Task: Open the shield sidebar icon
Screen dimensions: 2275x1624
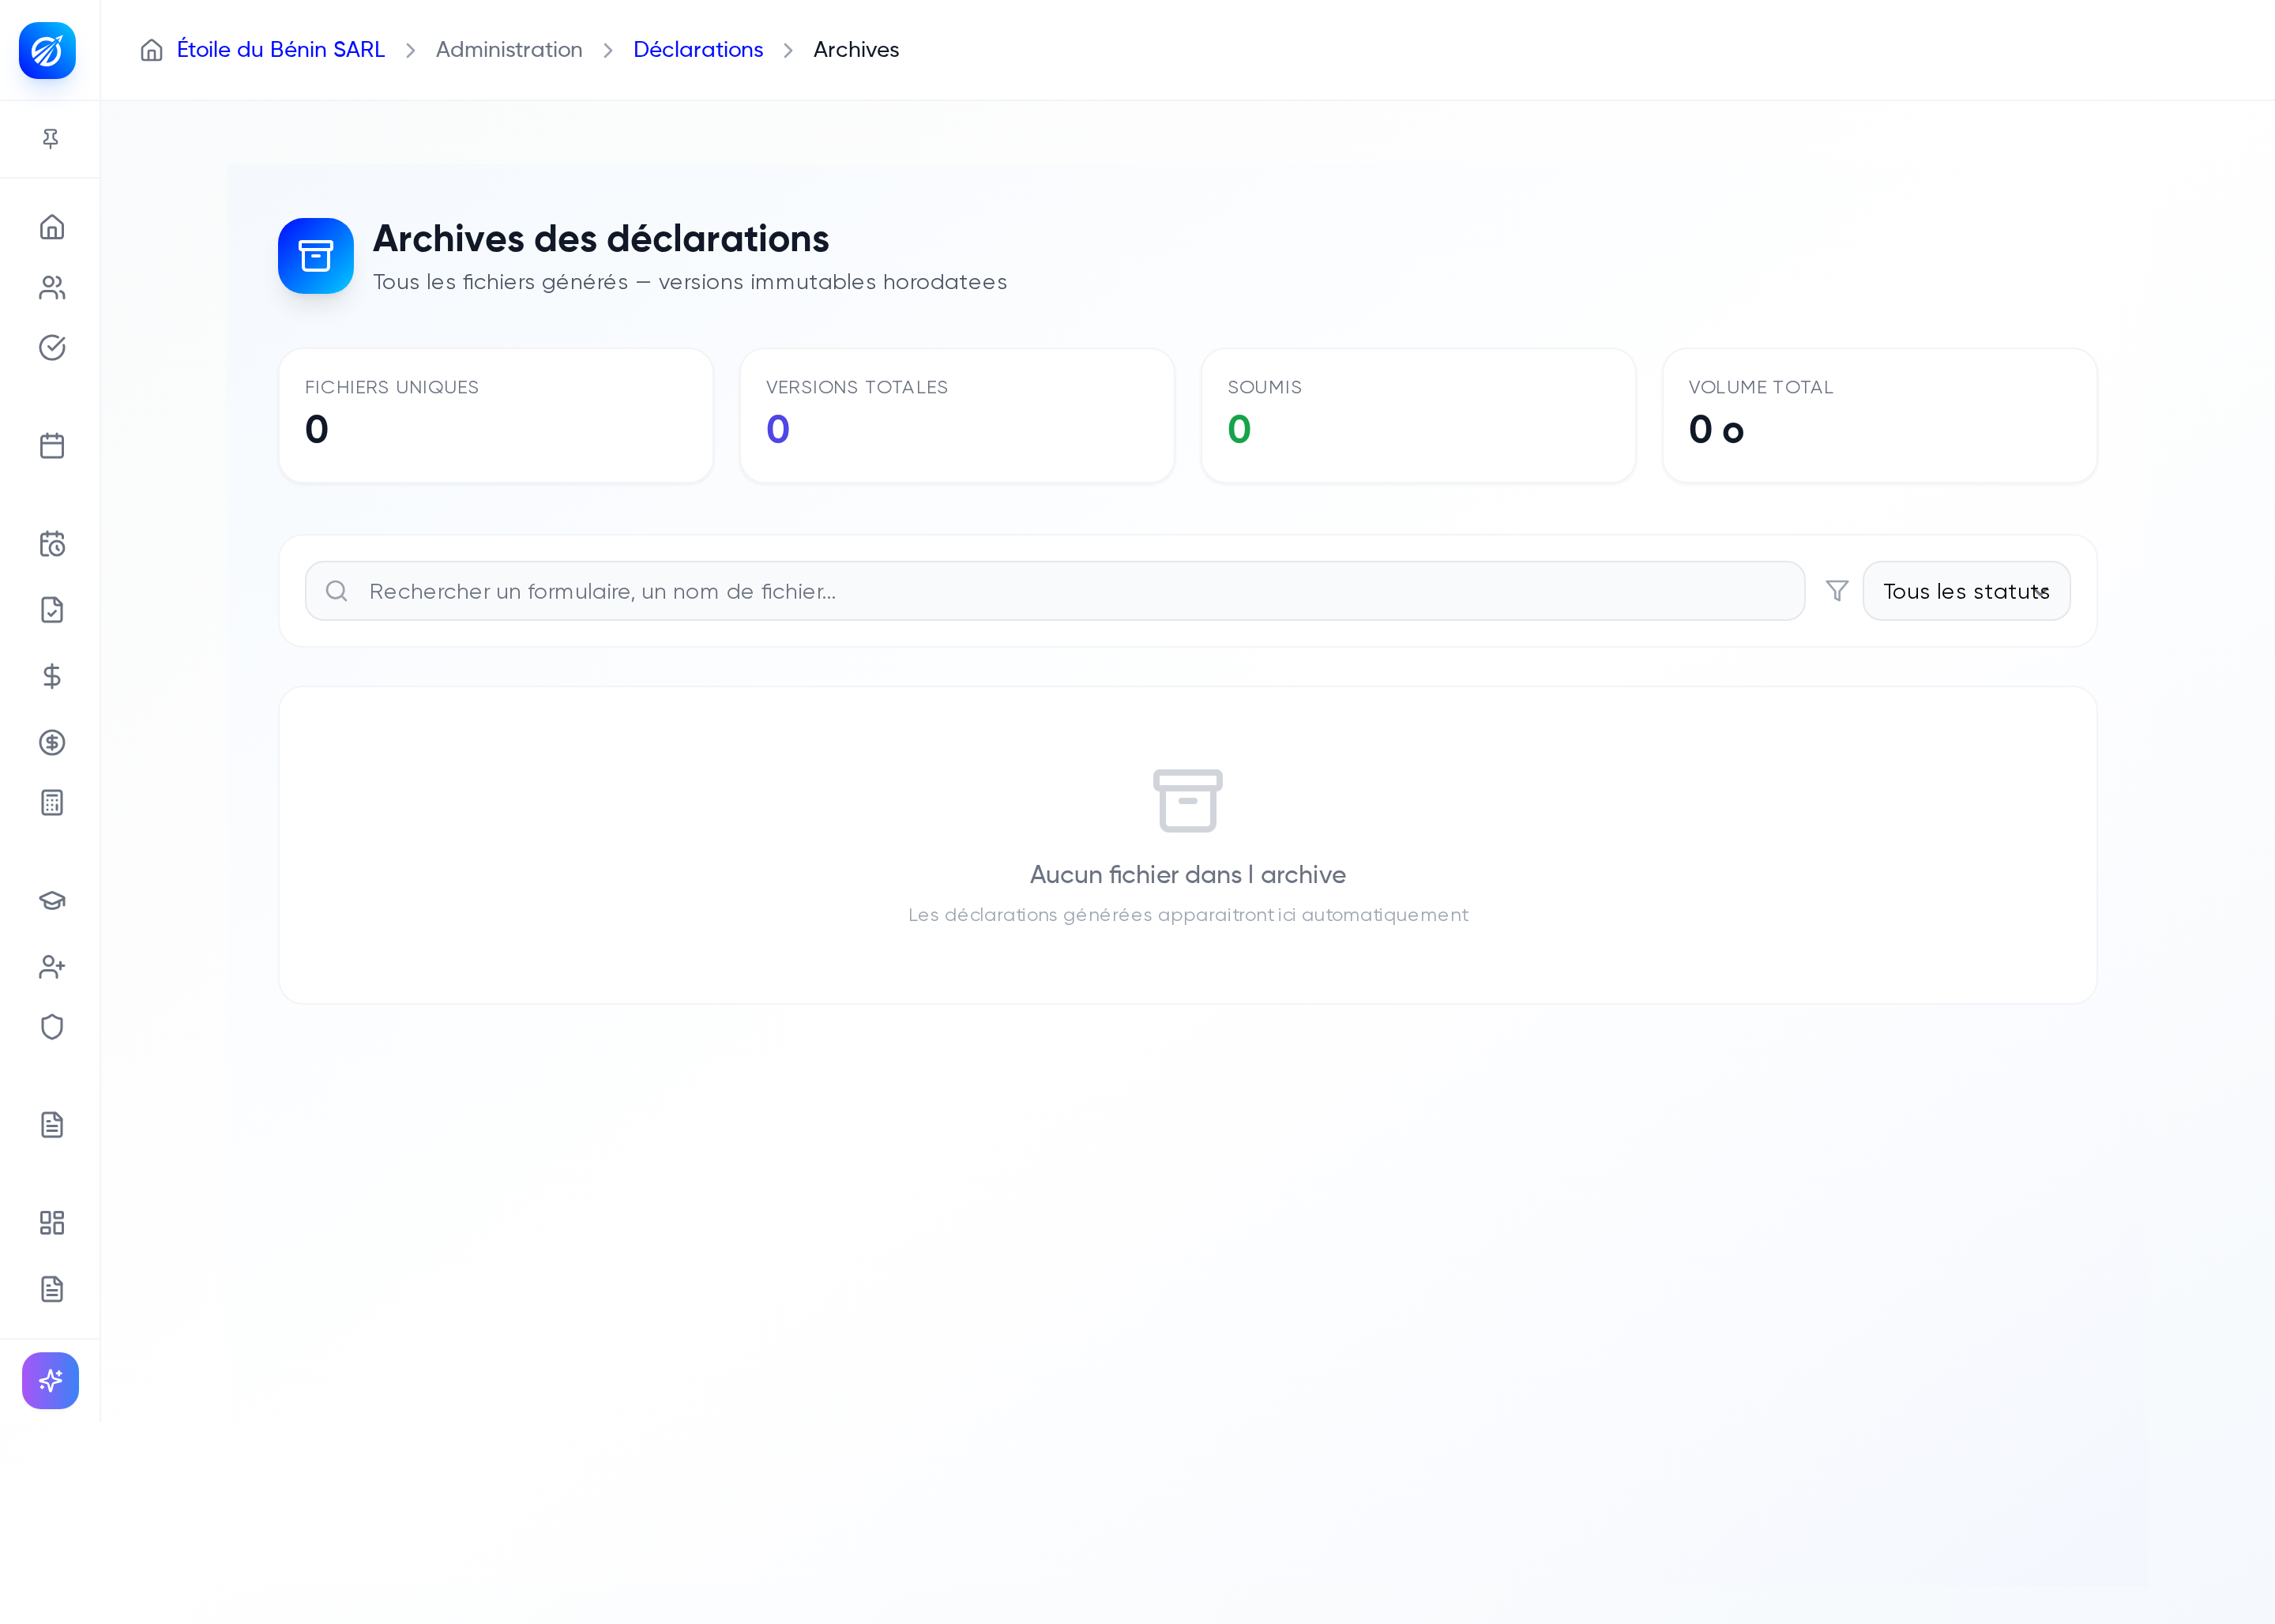Action: 52,1026
